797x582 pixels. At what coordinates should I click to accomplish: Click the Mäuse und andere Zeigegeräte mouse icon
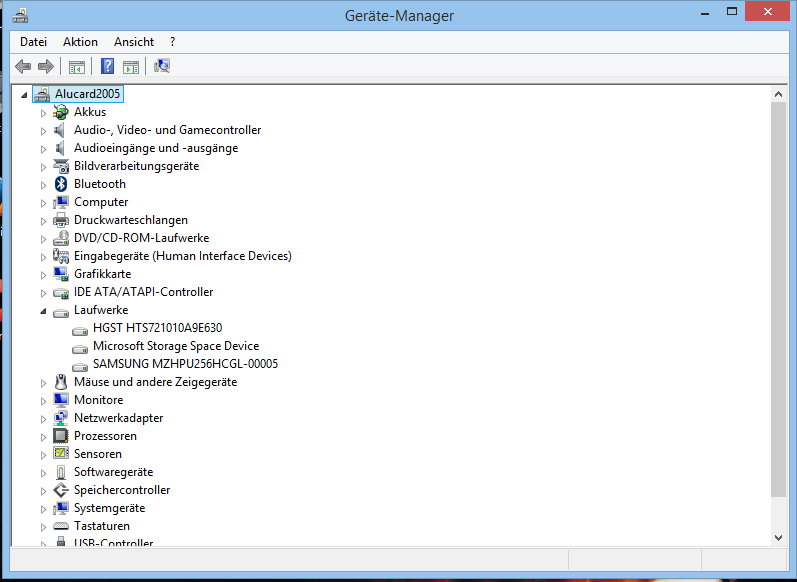[x=61, y=382]
